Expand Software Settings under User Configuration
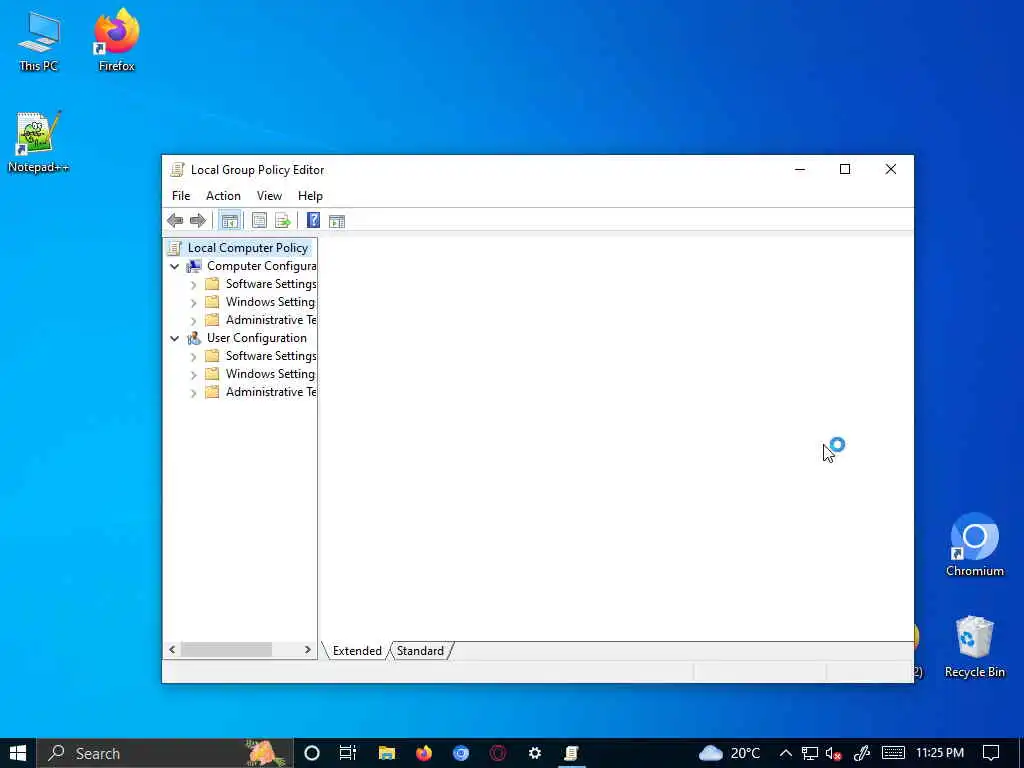1024x768 pixels. tap(193, 357)
